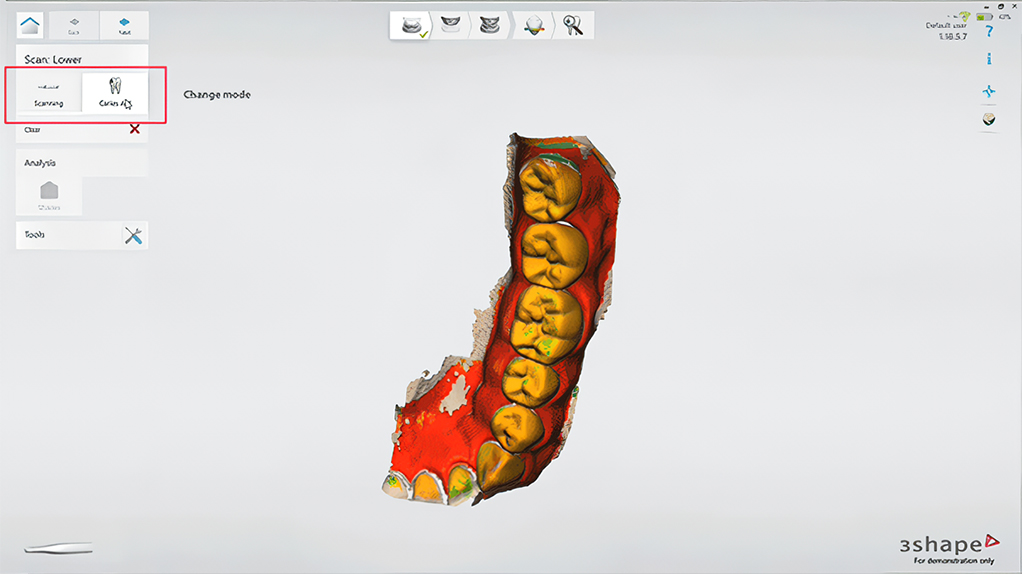The width and height of the screenshot is (1022, 574).
Task: Go to the Home screen icon
Action: click(31, 25)
